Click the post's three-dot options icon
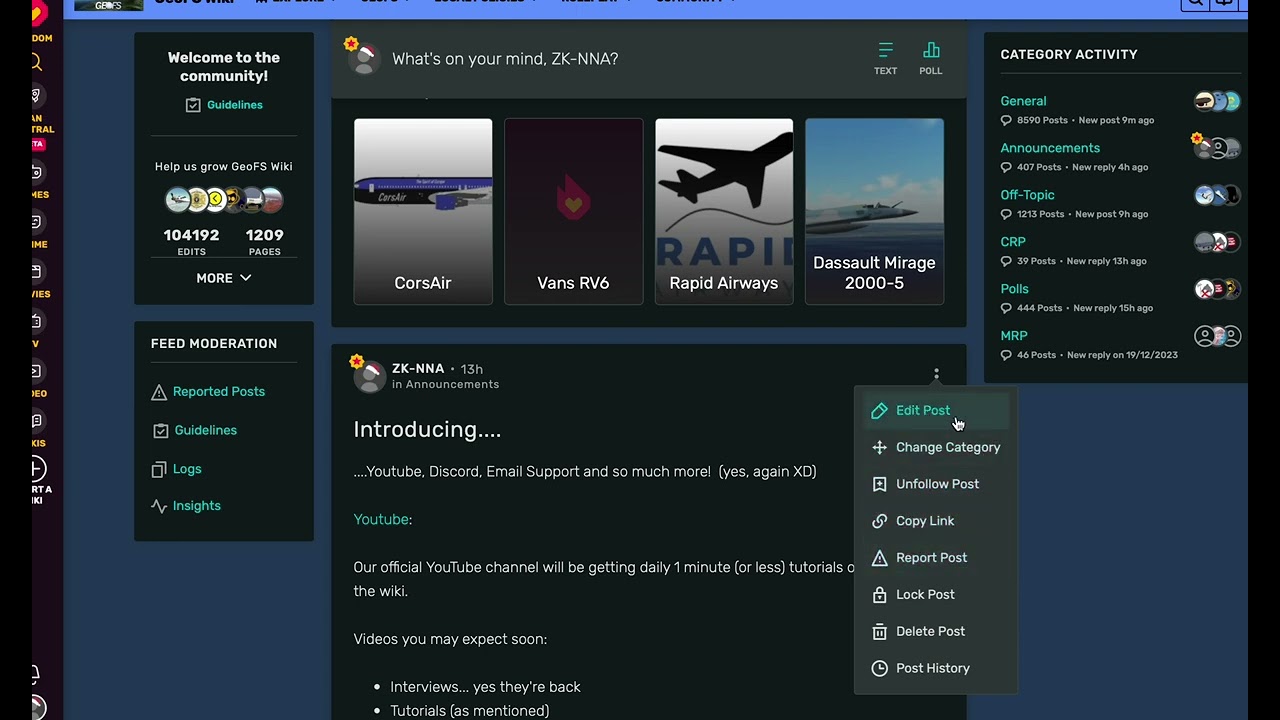Image resolution: width=1280 pixels, height=720 pixels. pyautogui.click(x=936, y=374)
